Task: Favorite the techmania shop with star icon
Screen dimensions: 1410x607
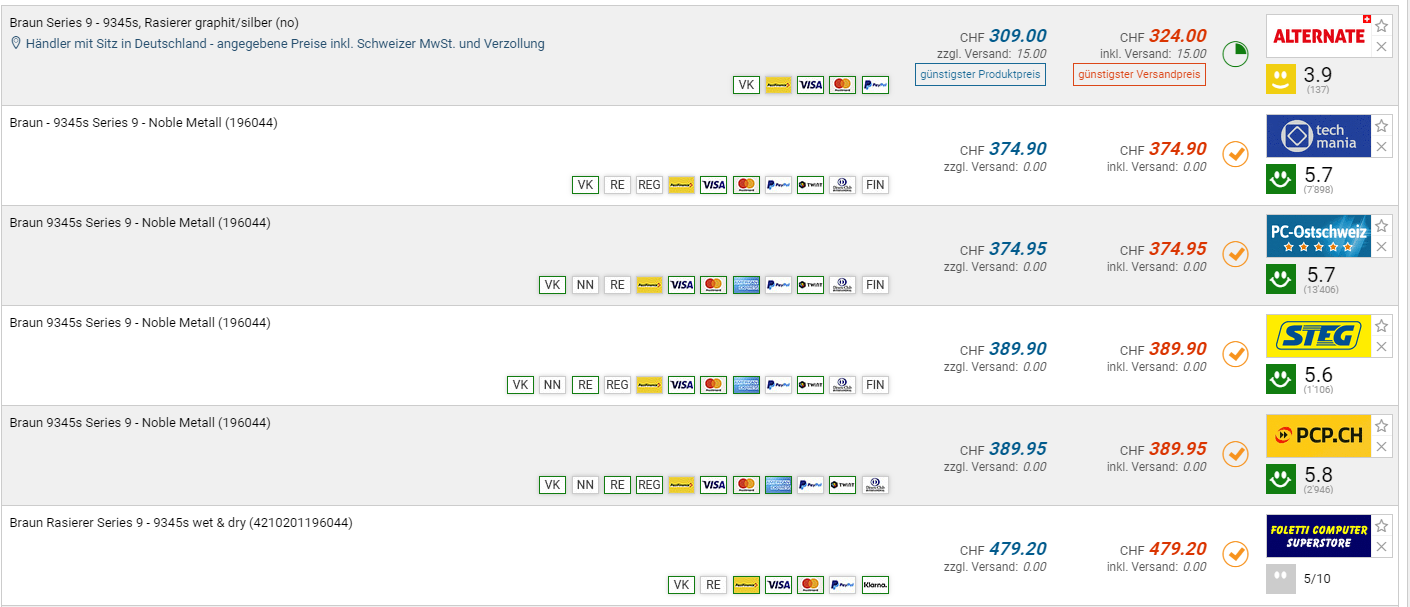Action: [x=1381, y=126]
